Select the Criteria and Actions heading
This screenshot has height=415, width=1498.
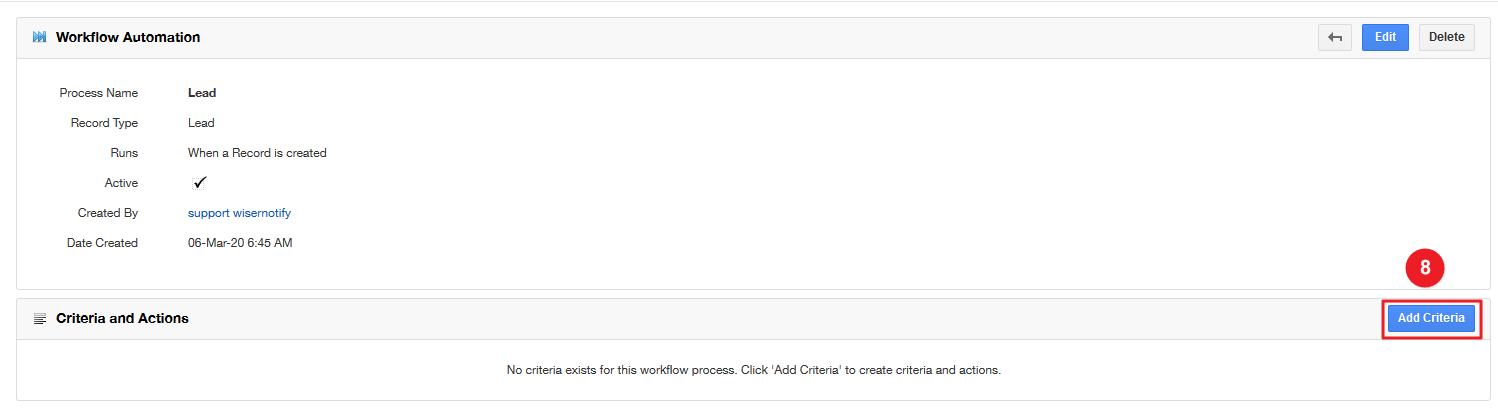[x=122, y=319]
